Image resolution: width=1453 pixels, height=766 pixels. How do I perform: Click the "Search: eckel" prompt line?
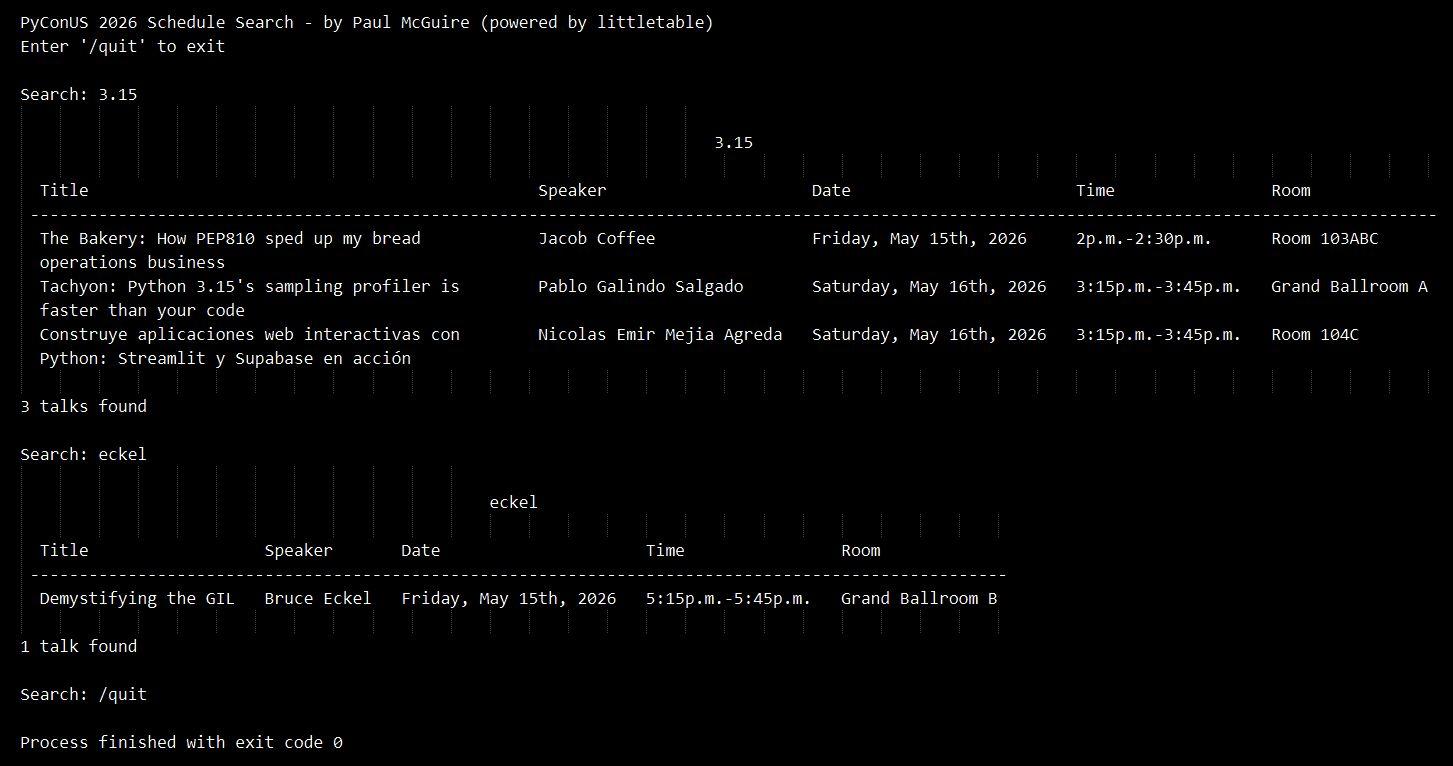[x=83, y=454]
